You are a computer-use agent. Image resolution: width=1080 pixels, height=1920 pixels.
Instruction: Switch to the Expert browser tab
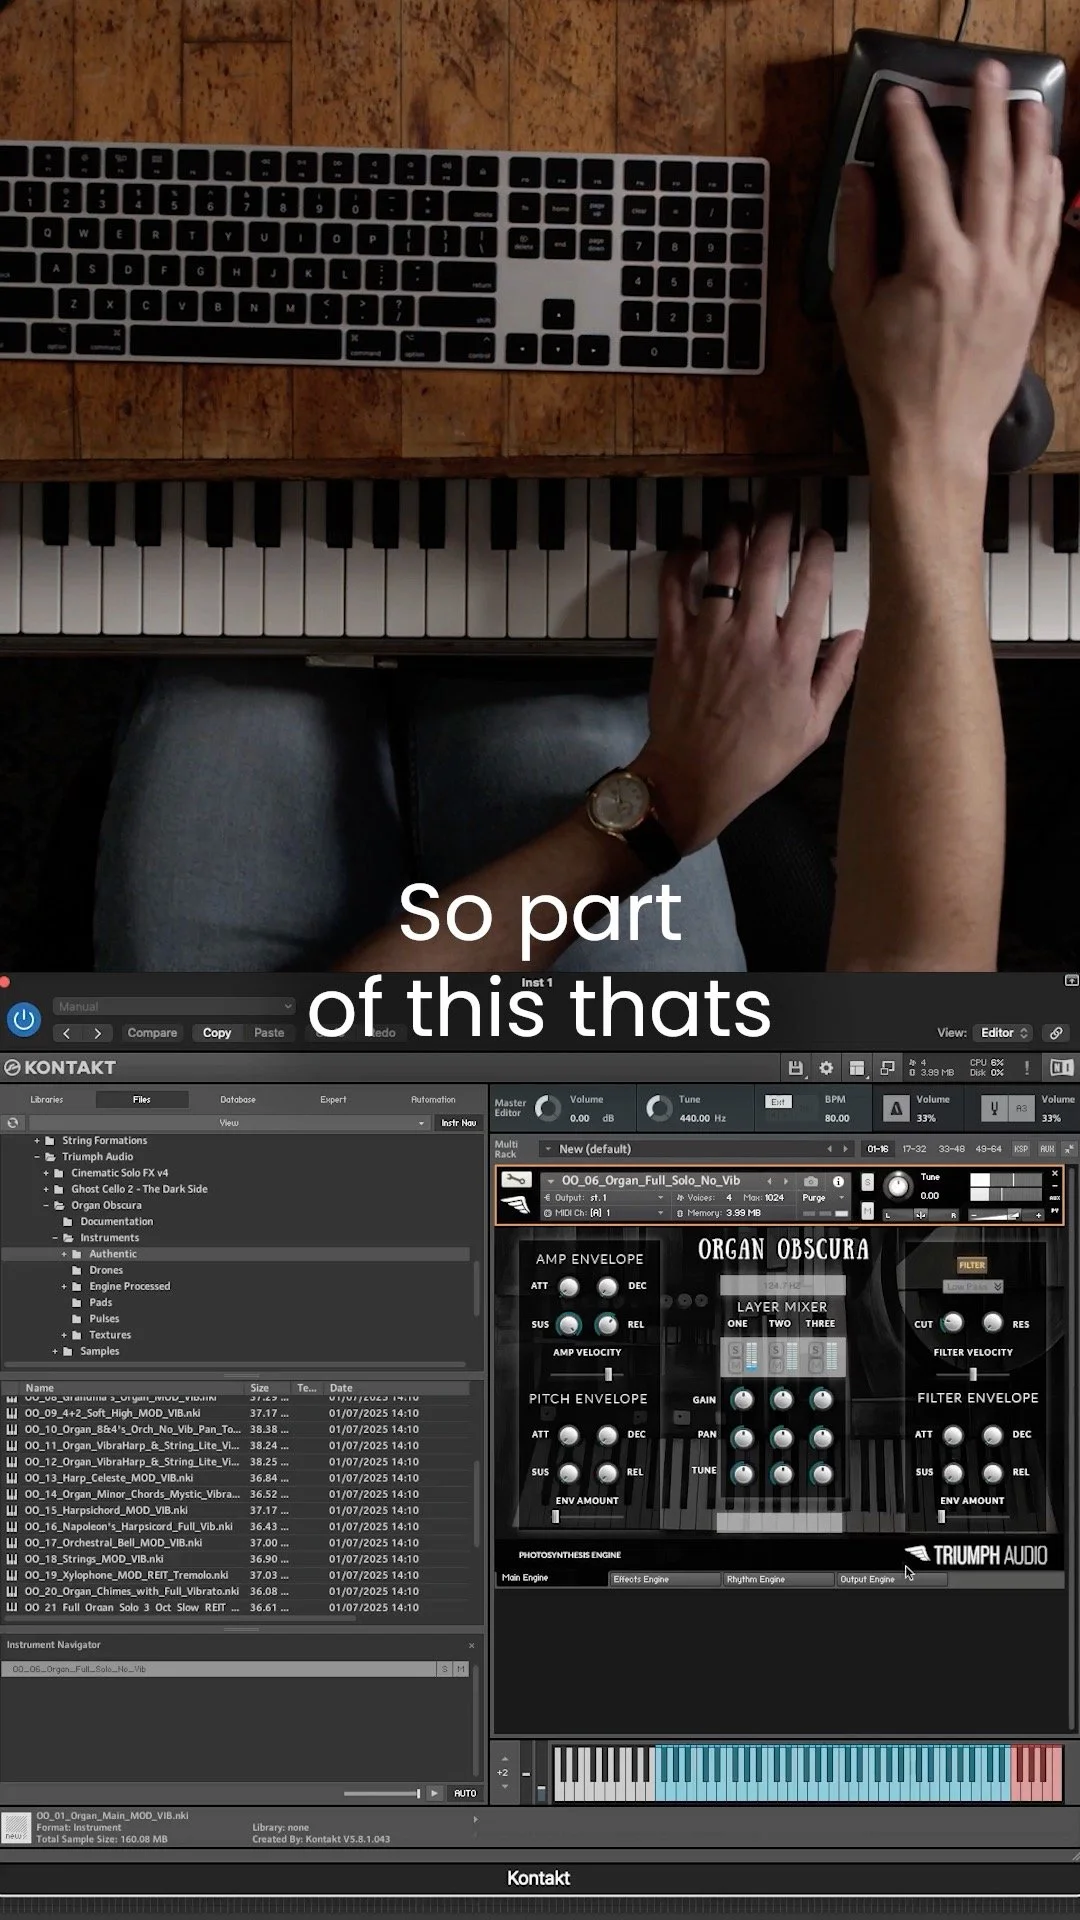tap(333, 1099)
